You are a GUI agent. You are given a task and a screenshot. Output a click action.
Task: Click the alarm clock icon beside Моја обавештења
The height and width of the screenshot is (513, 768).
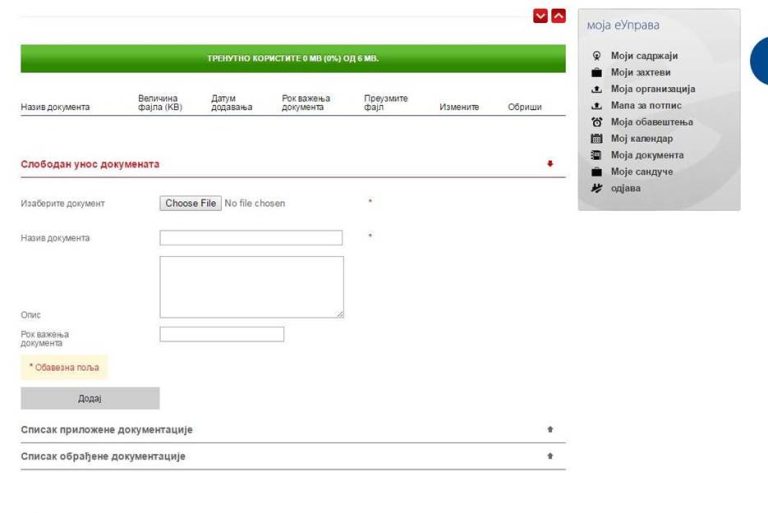[x=596, y=122]
